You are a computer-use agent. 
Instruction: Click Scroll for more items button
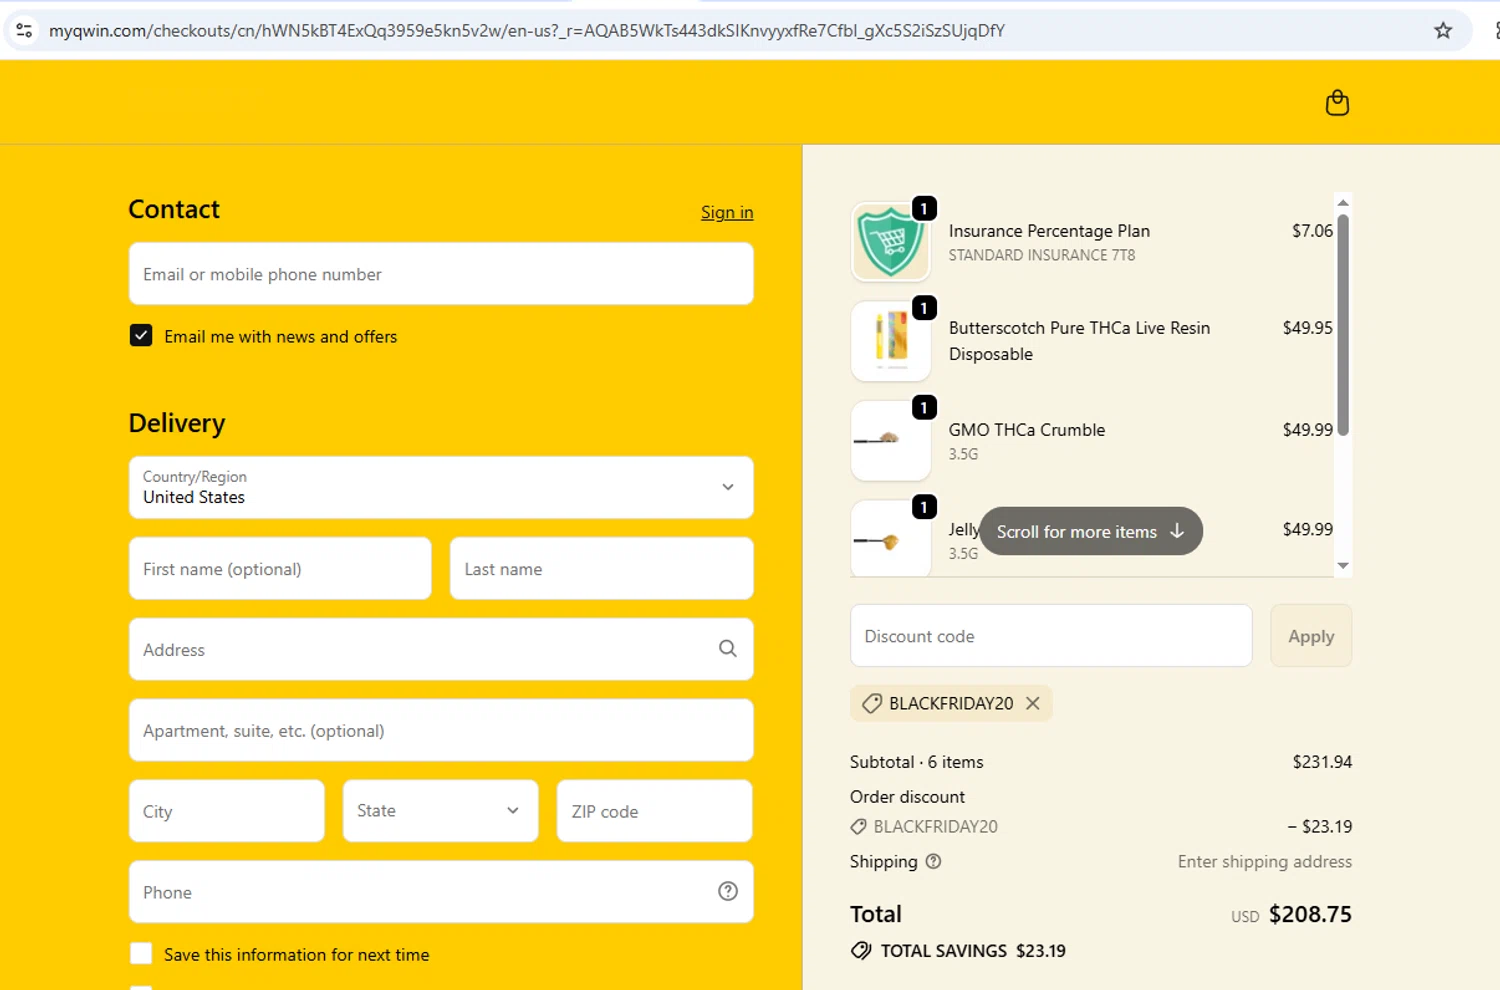(x=1091, y=531)
